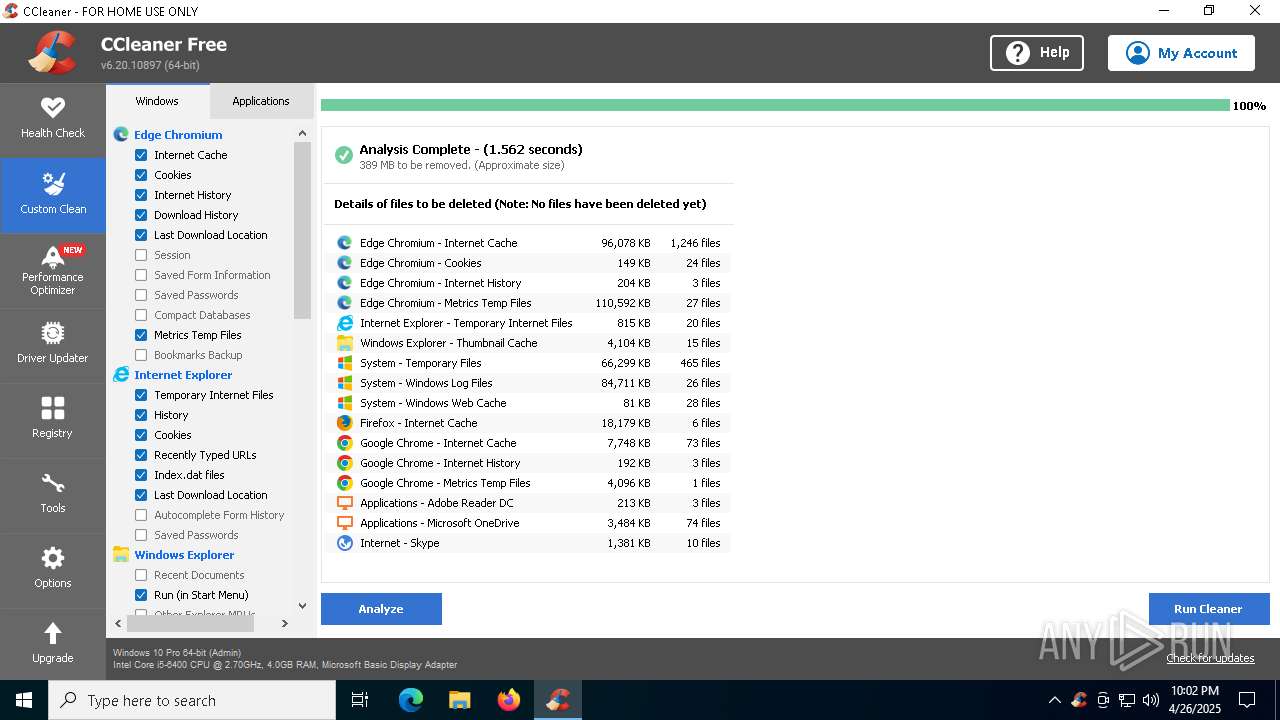
Task: Select the Google Chrome - Metrics Temp Files row
Action: [530, 483]
